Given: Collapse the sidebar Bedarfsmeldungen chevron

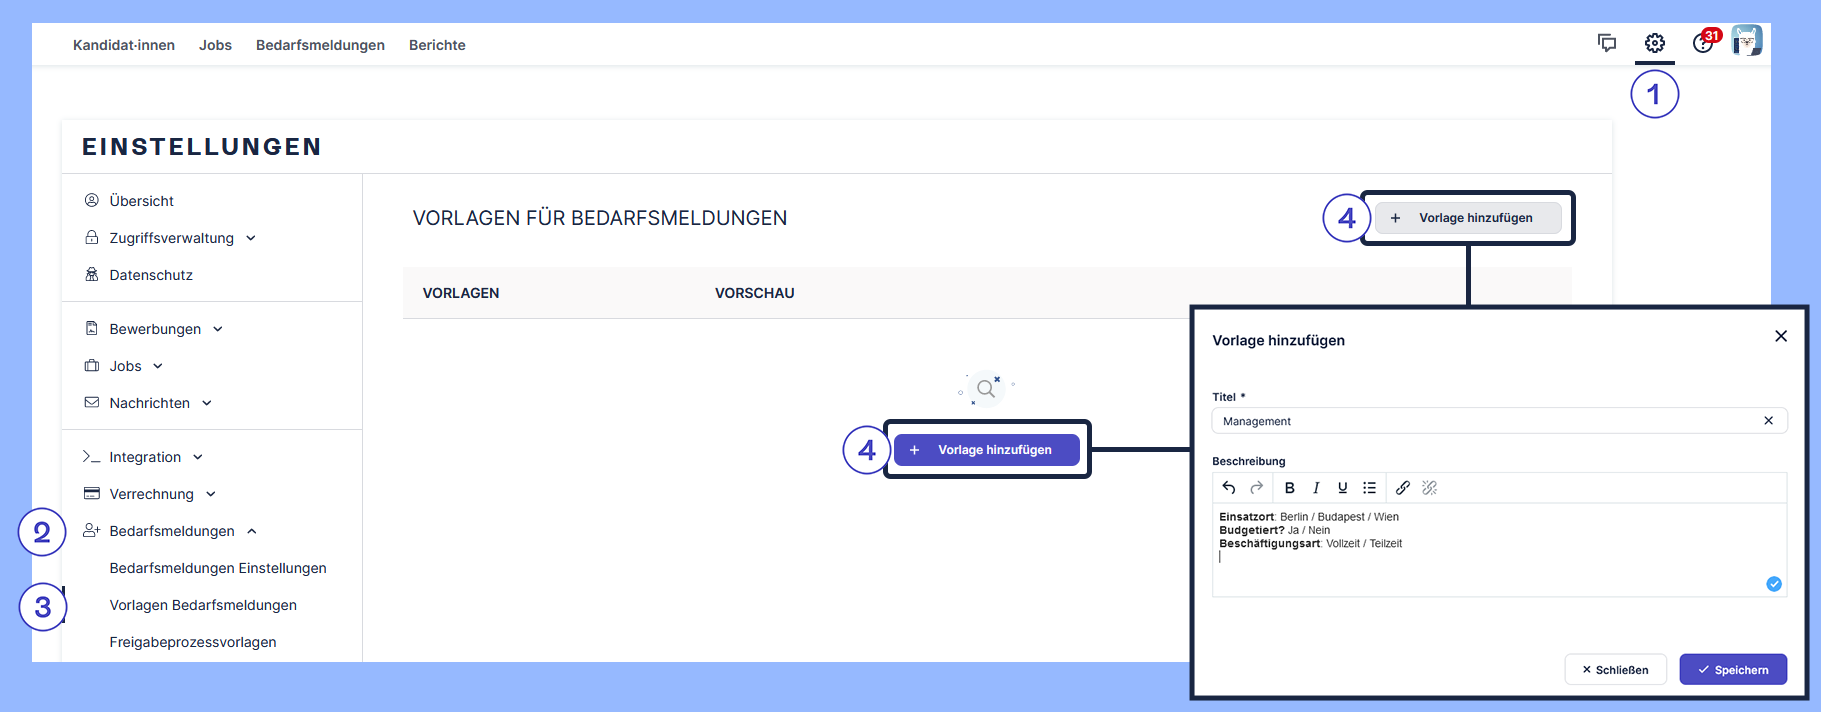Looking at the screenshot, I should [252, 531].
